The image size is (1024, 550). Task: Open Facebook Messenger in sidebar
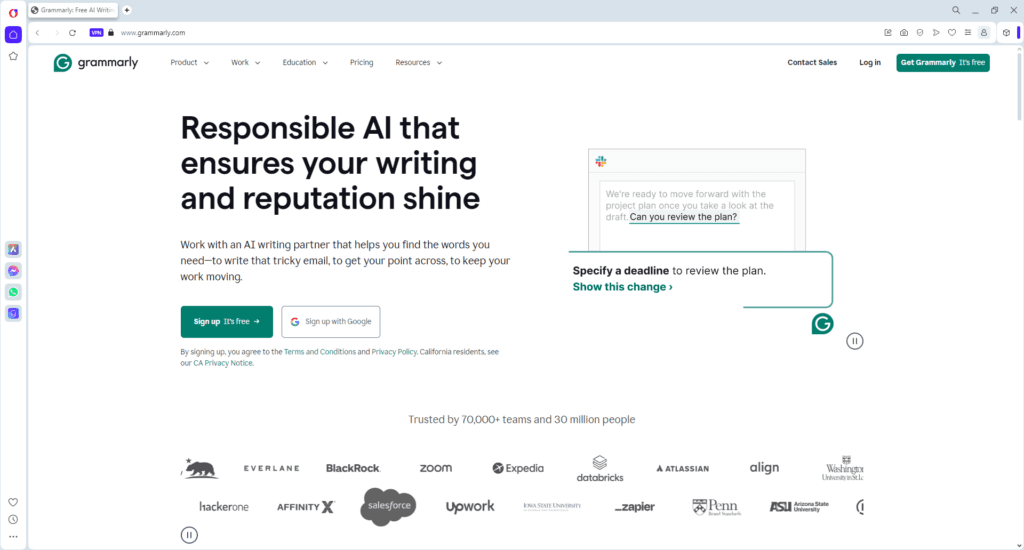click(13, 271)
